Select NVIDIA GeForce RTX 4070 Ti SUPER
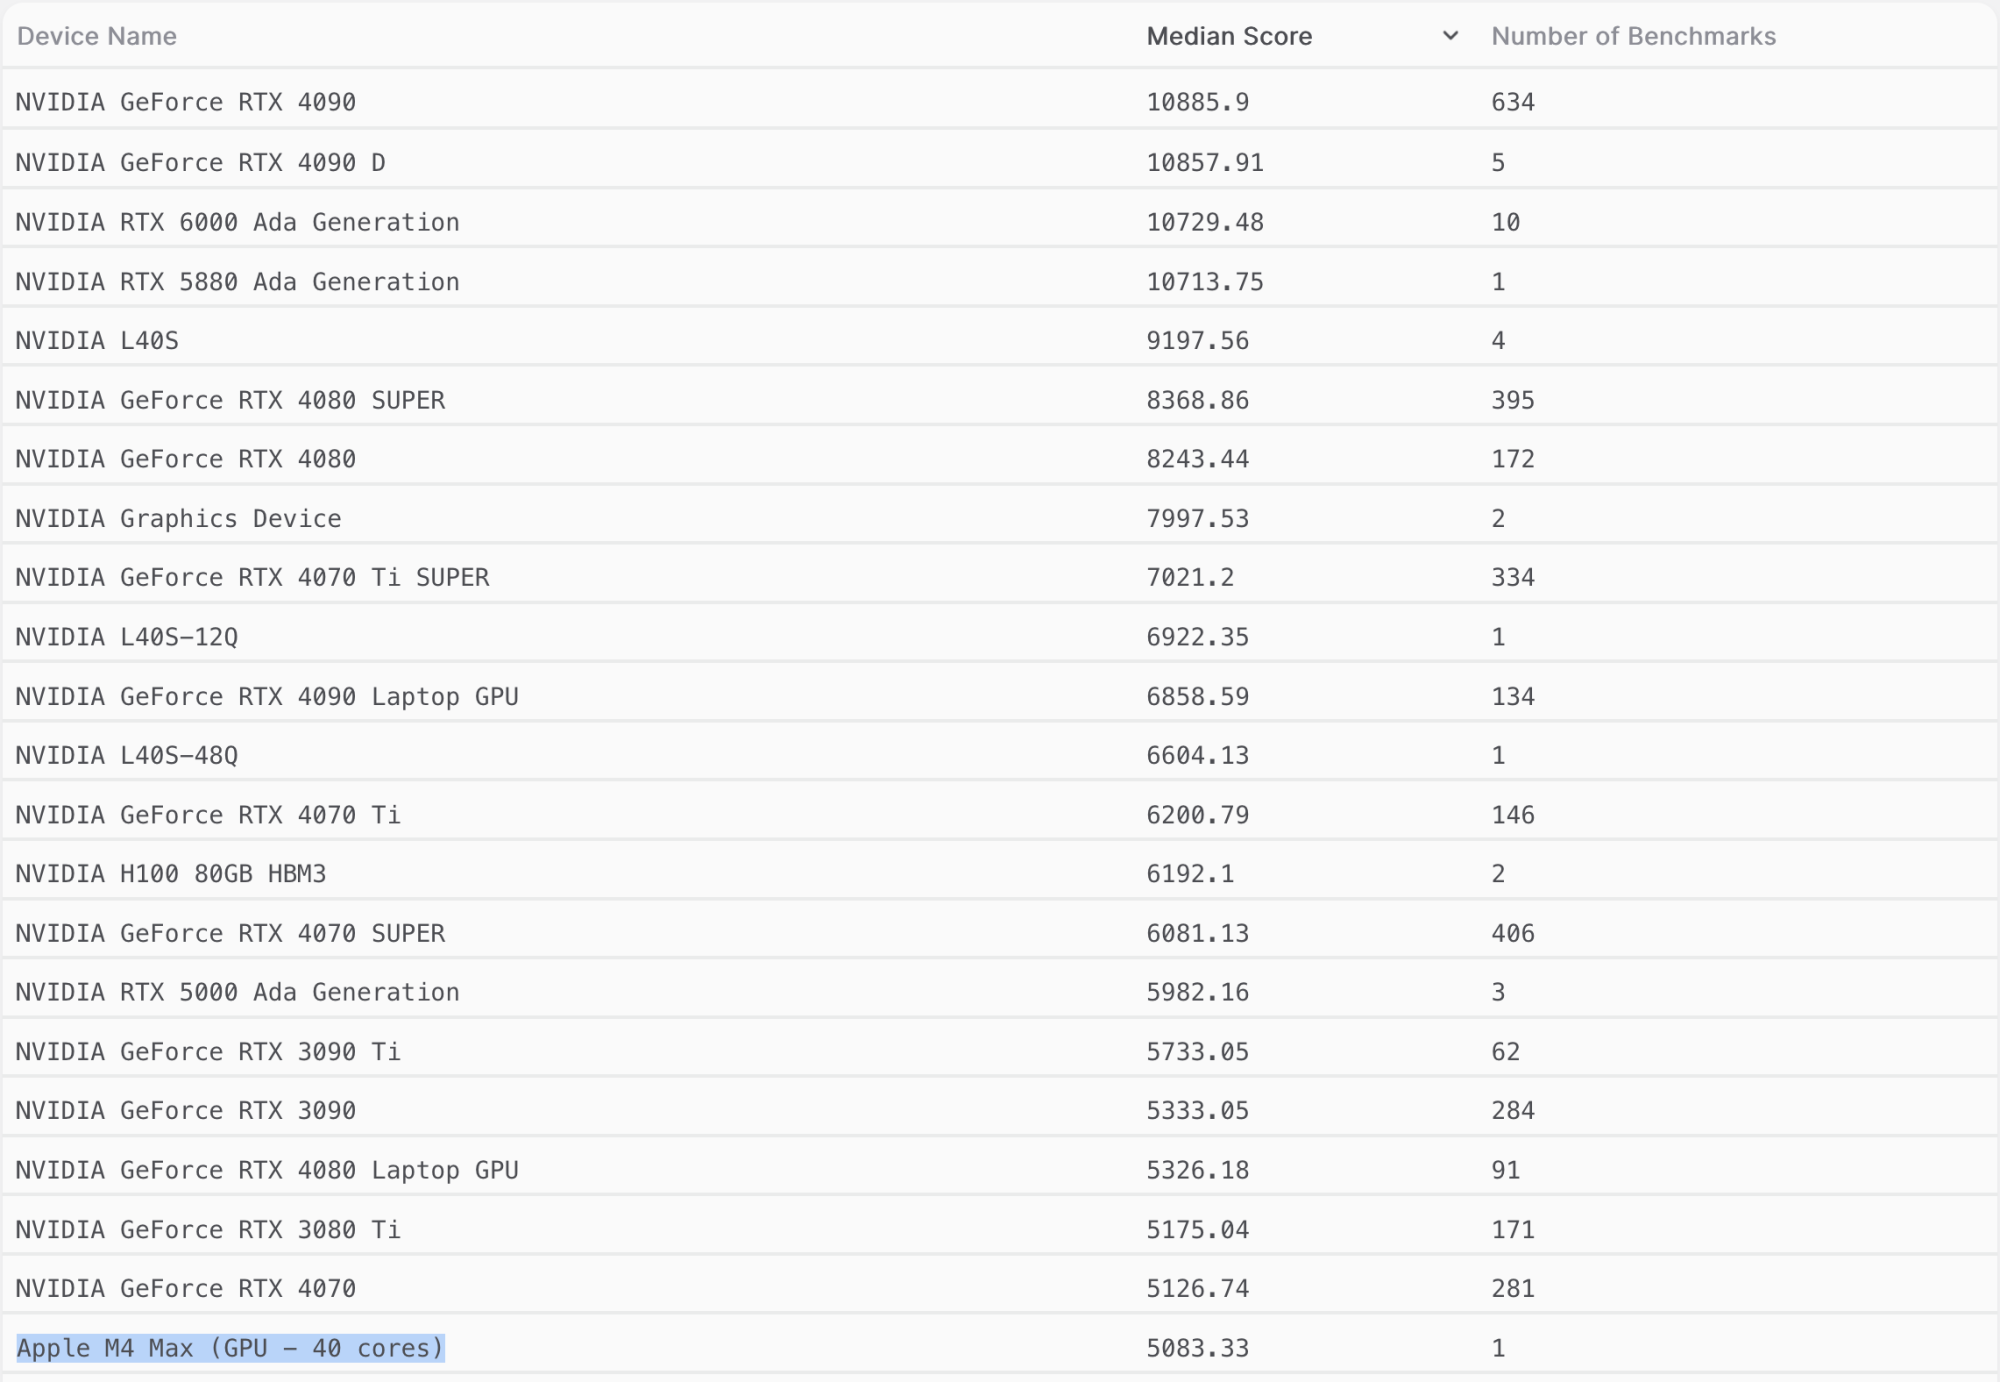Image resolution: width=2000 pixels, height=1382 pixels. coord(252,578)
